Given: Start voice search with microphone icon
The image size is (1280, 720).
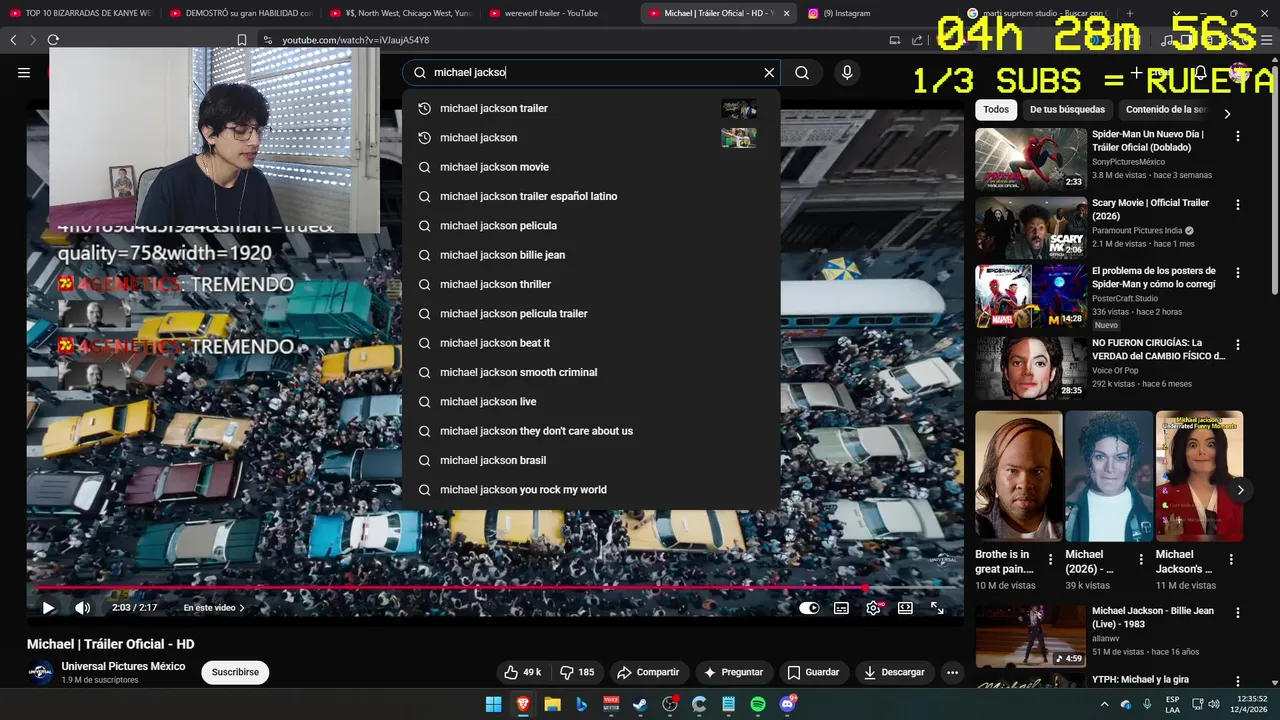Looking at the screenshot, I should tap(847, 72).
